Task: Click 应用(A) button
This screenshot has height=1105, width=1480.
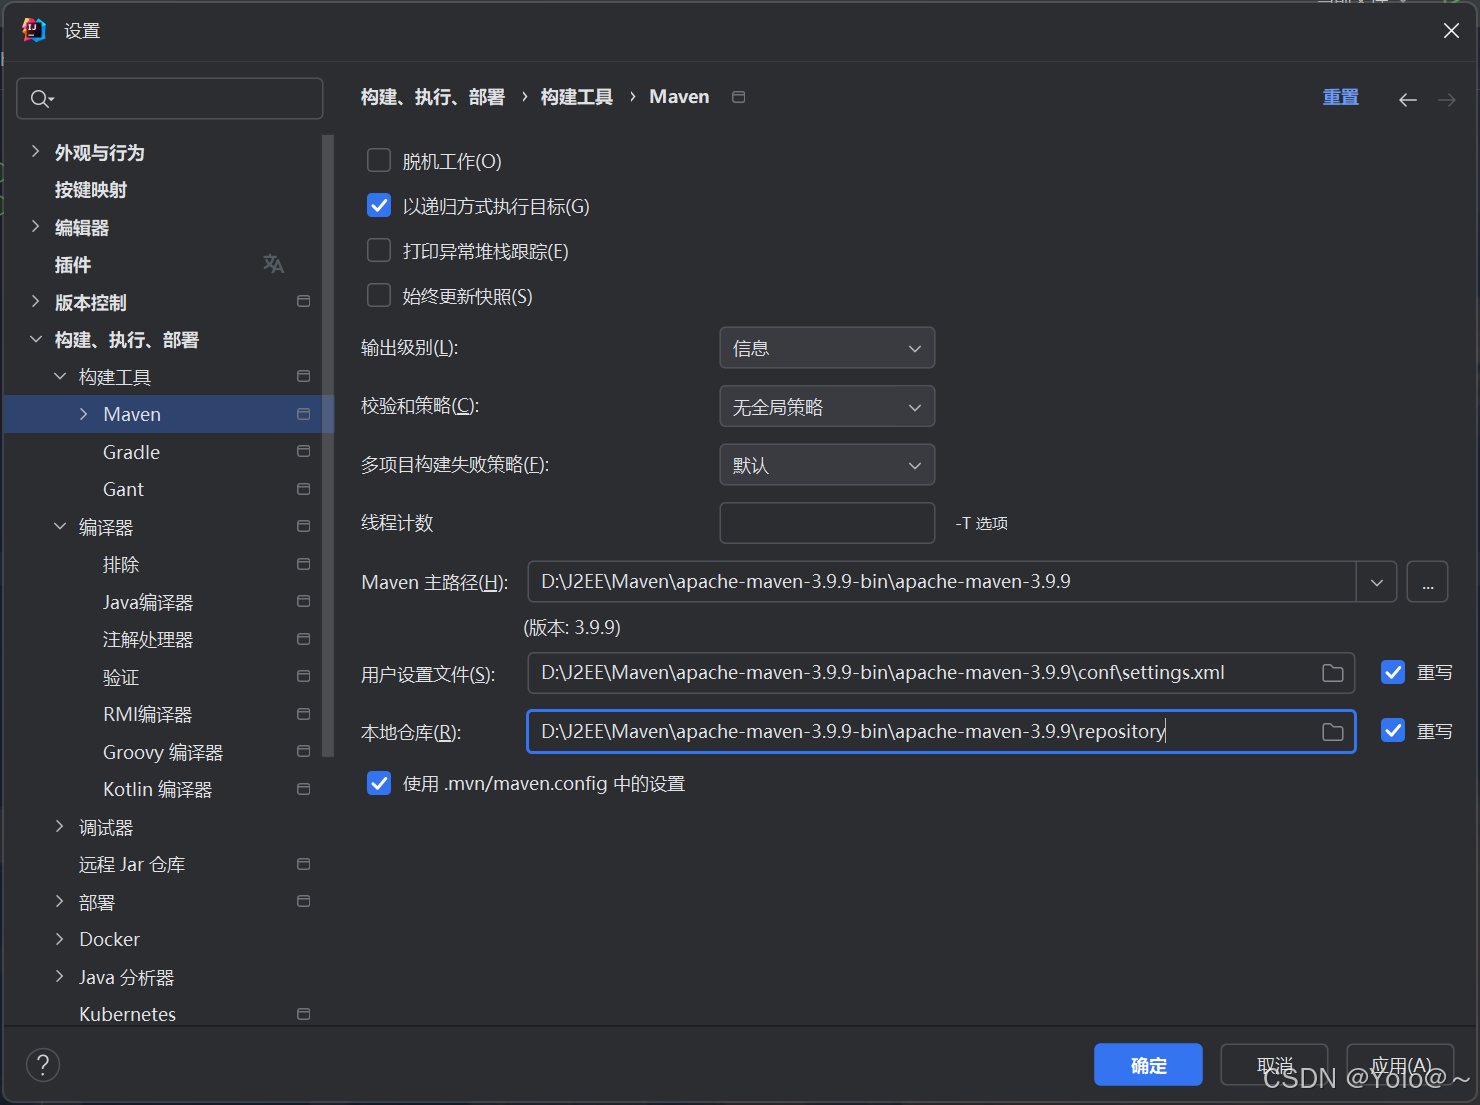Action: [1400, 1065]
